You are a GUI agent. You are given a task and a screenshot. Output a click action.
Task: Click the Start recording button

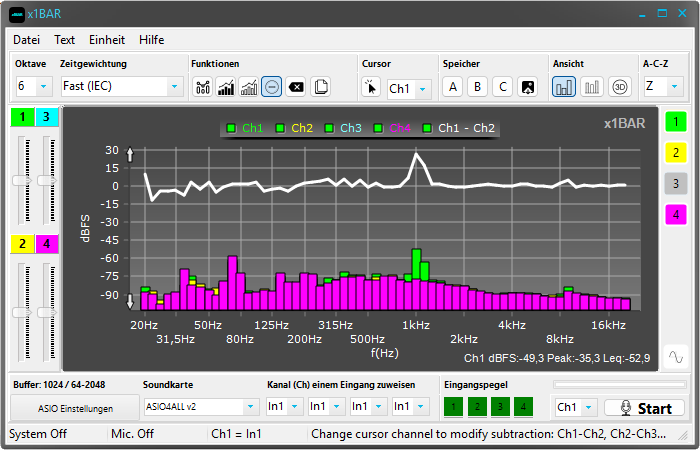tap(645, 408)
